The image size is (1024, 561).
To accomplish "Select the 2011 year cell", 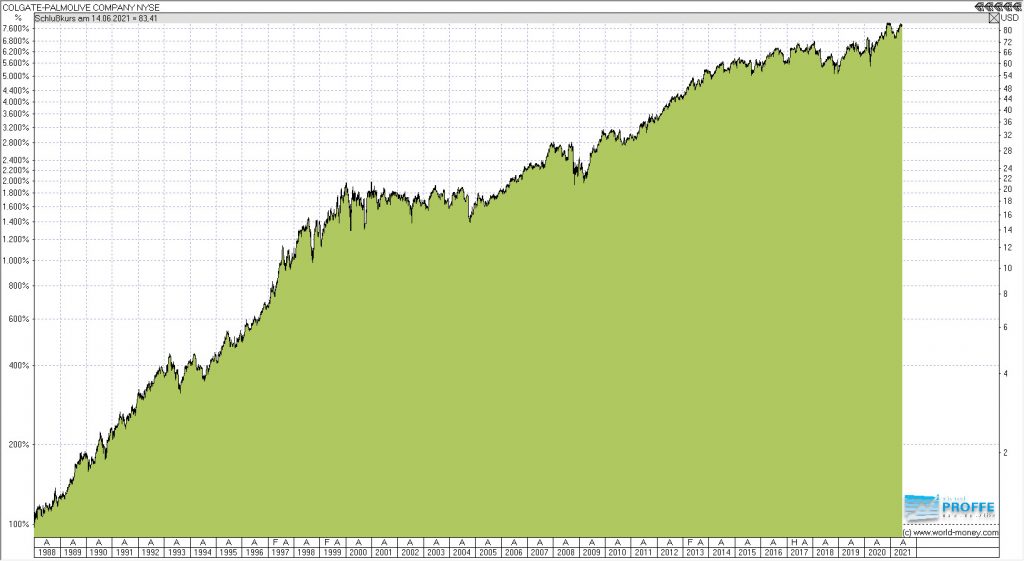I will pyautogui.click(x=643, y=552).
